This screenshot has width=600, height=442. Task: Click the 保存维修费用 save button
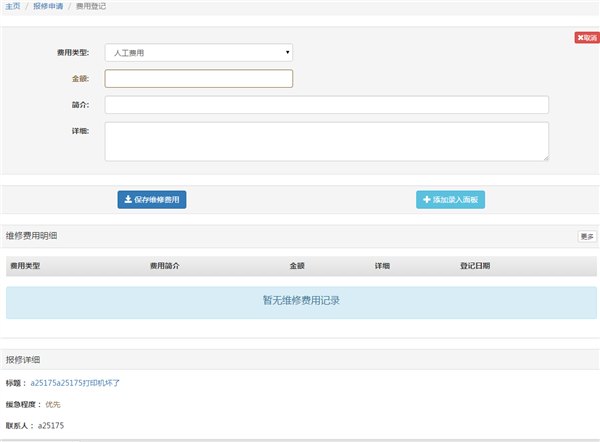tap(152, 199)
